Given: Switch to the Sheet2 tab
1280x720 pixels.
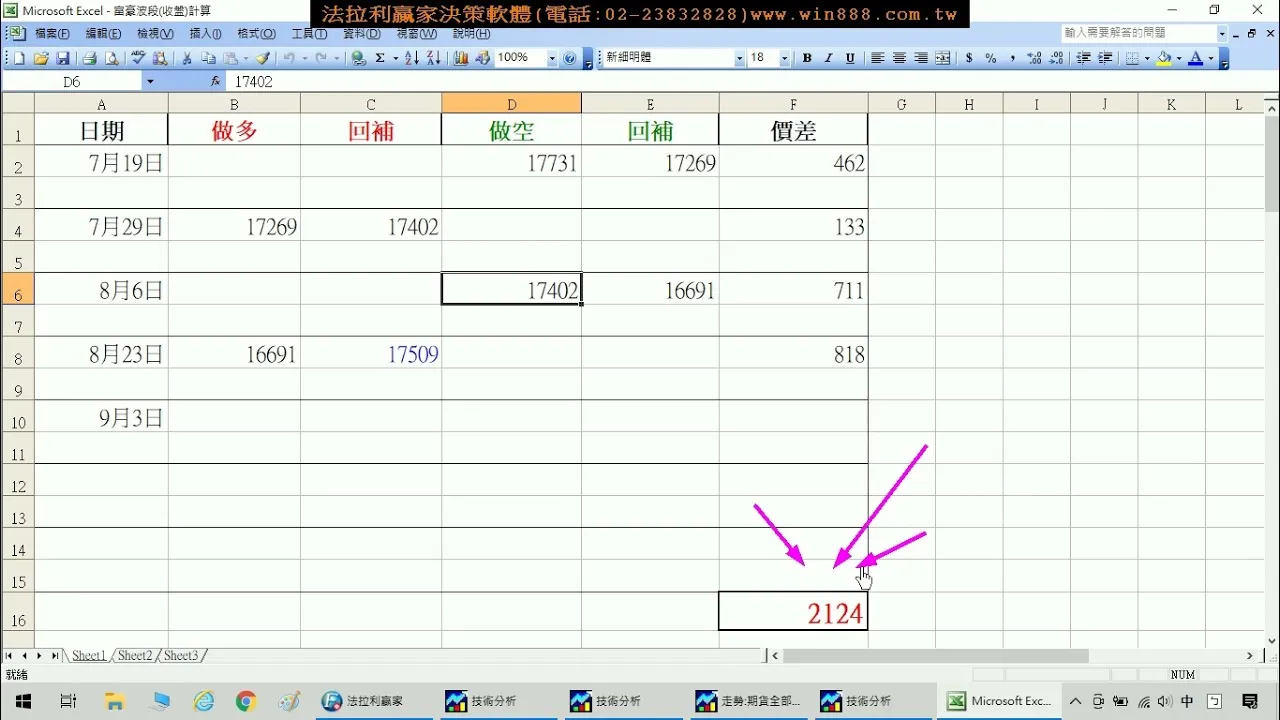Looking at the screenshot, I should pyautogui.click(x=135, y=656).
